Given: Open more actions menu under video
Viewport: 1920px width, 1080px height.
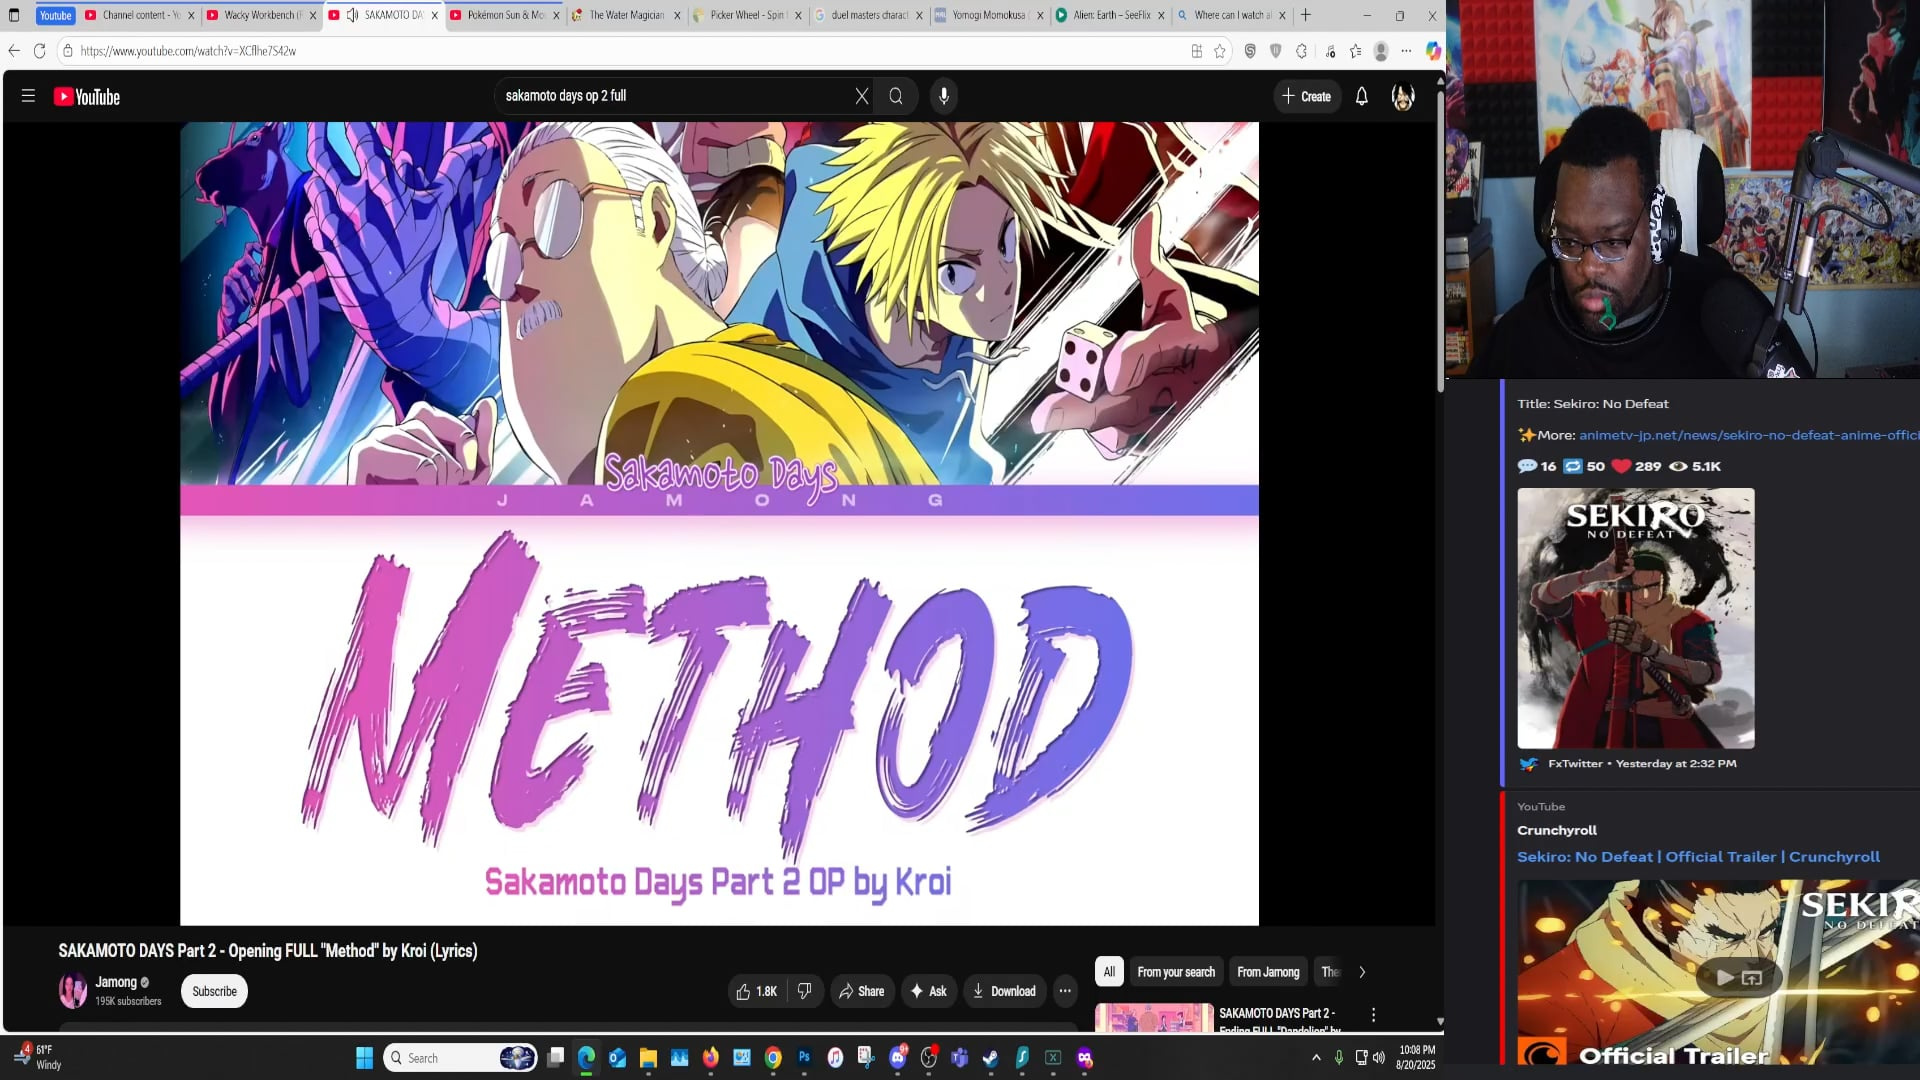Looking at the screenshot, I should (1065, 991).
